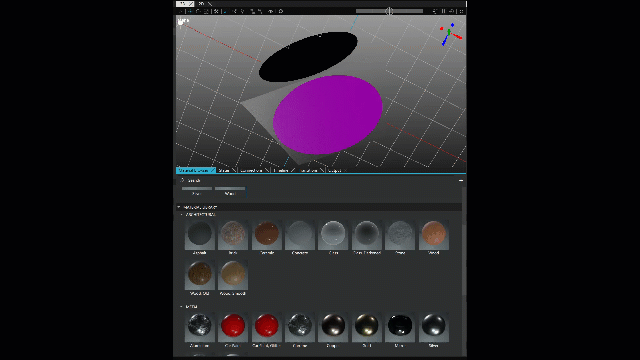Click the axis orientation gizmo in the viewport
This screenshot has height=360, width=640.
click(450, 34)
